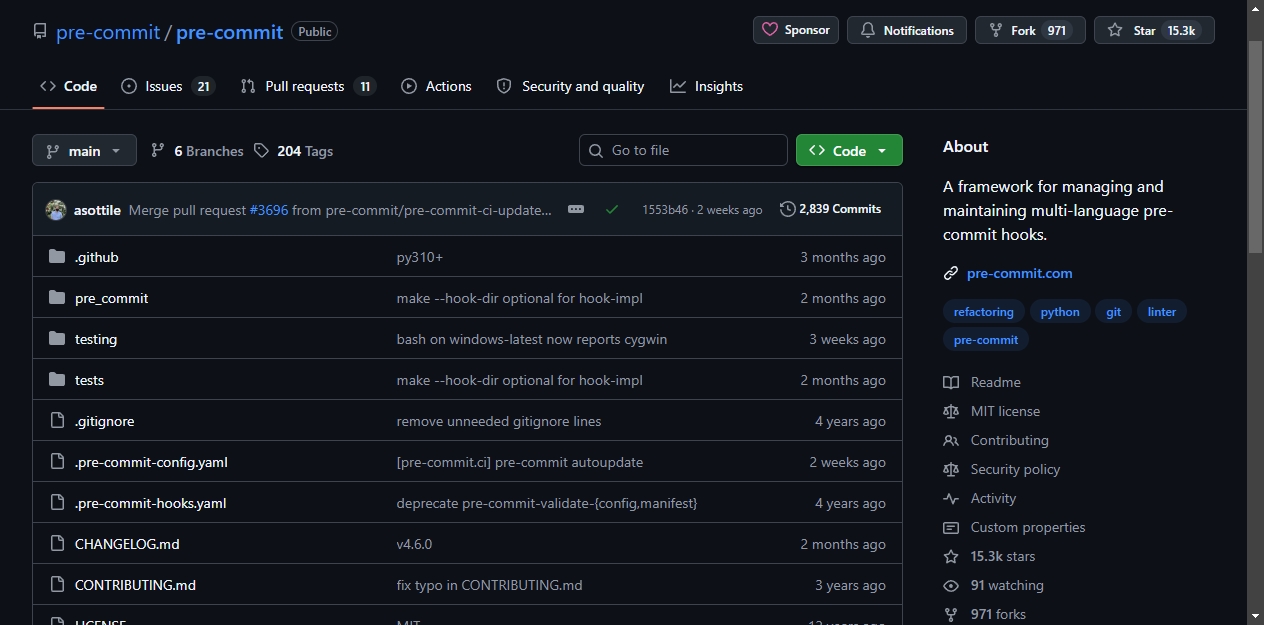Open the Notifications bell button
The height and width of the screenshot is (625, 1264).
[907, 30]
